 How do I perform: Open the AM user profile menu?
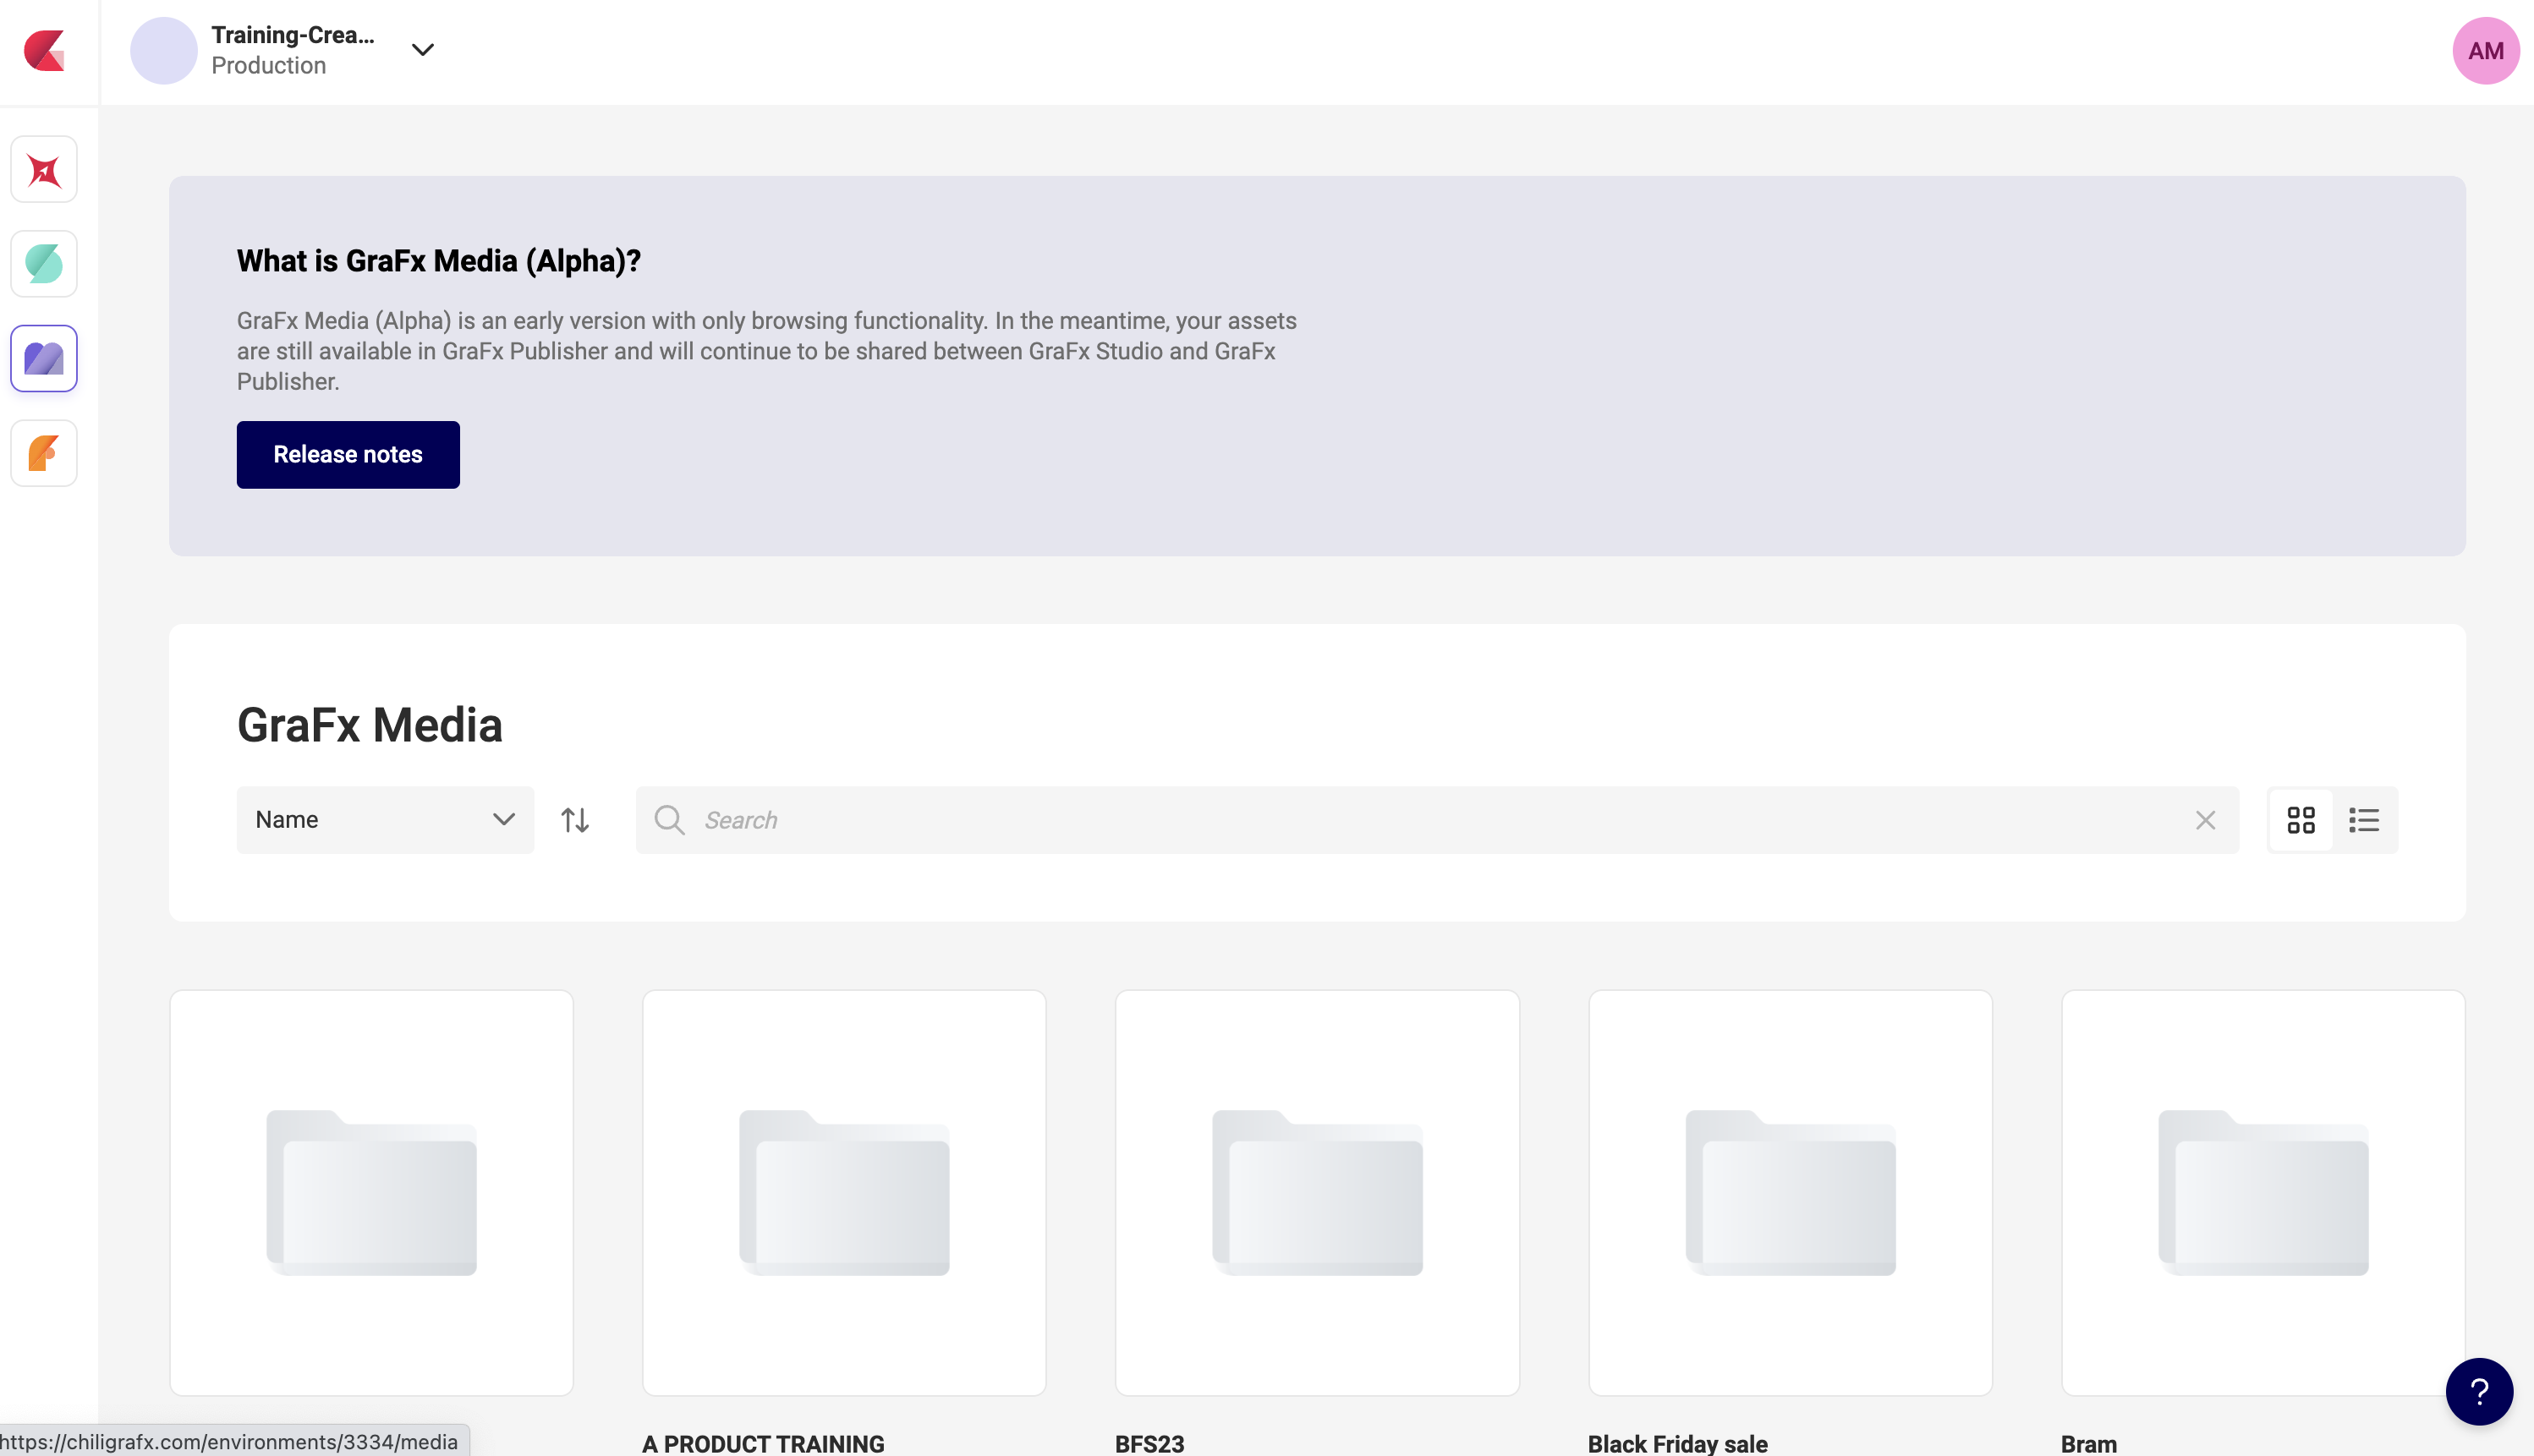(2486, 50)
